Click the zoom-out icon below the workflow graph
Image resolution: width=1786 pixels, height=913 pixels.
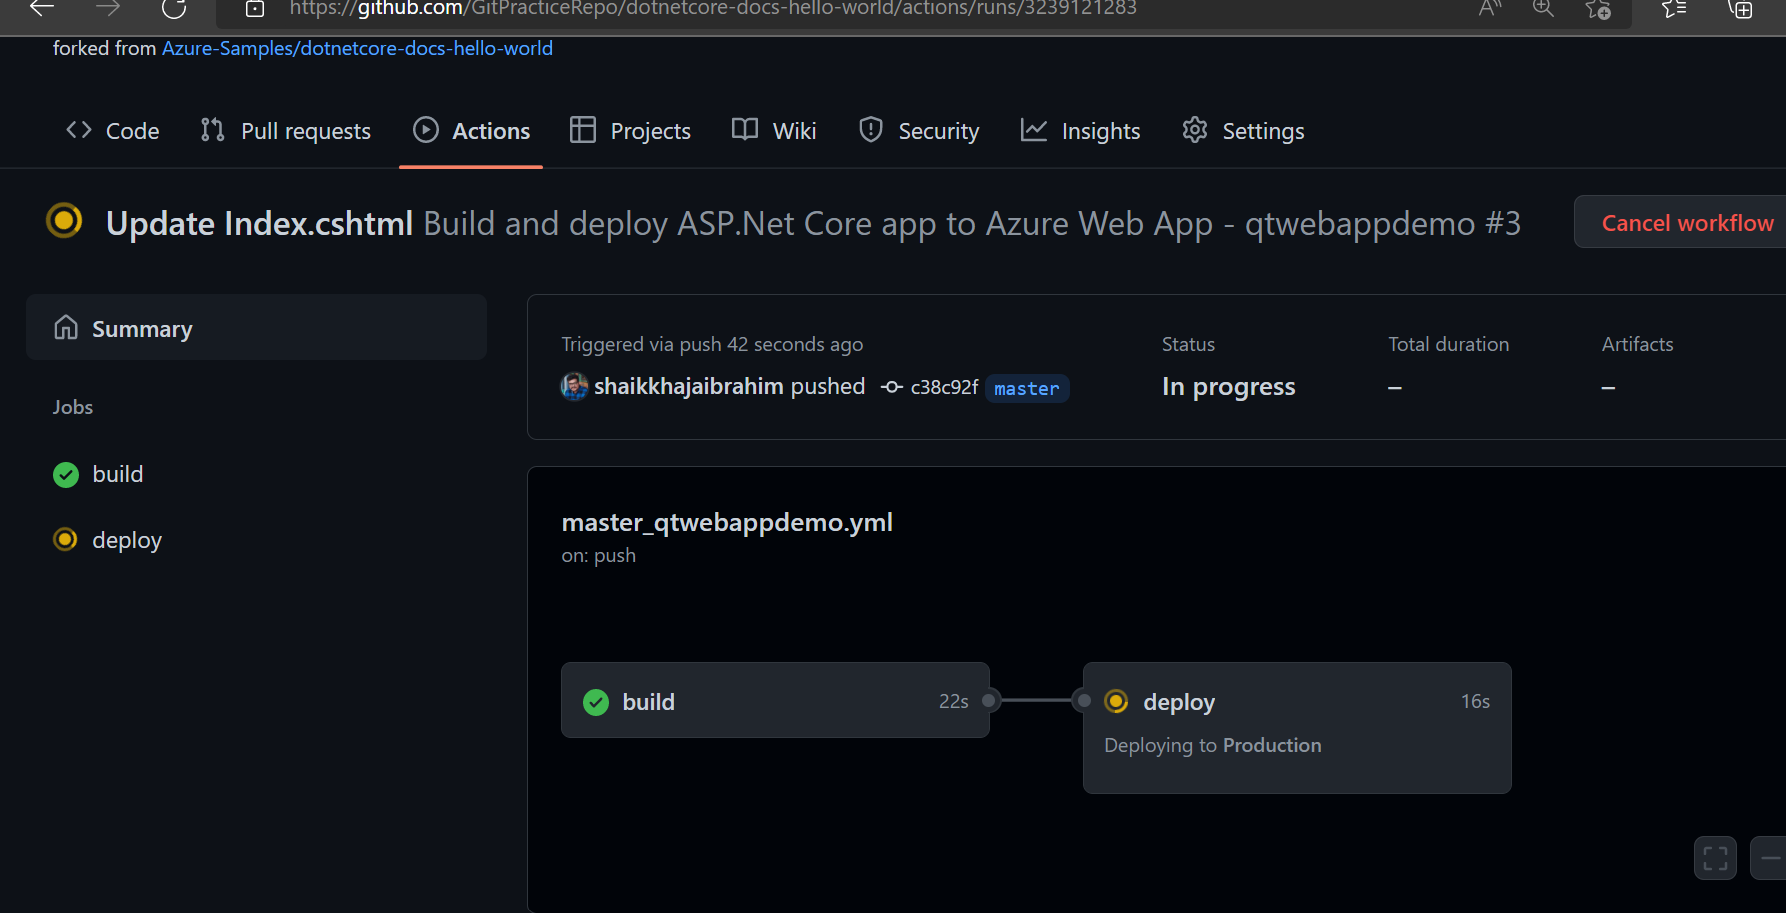coord(1770,857)
